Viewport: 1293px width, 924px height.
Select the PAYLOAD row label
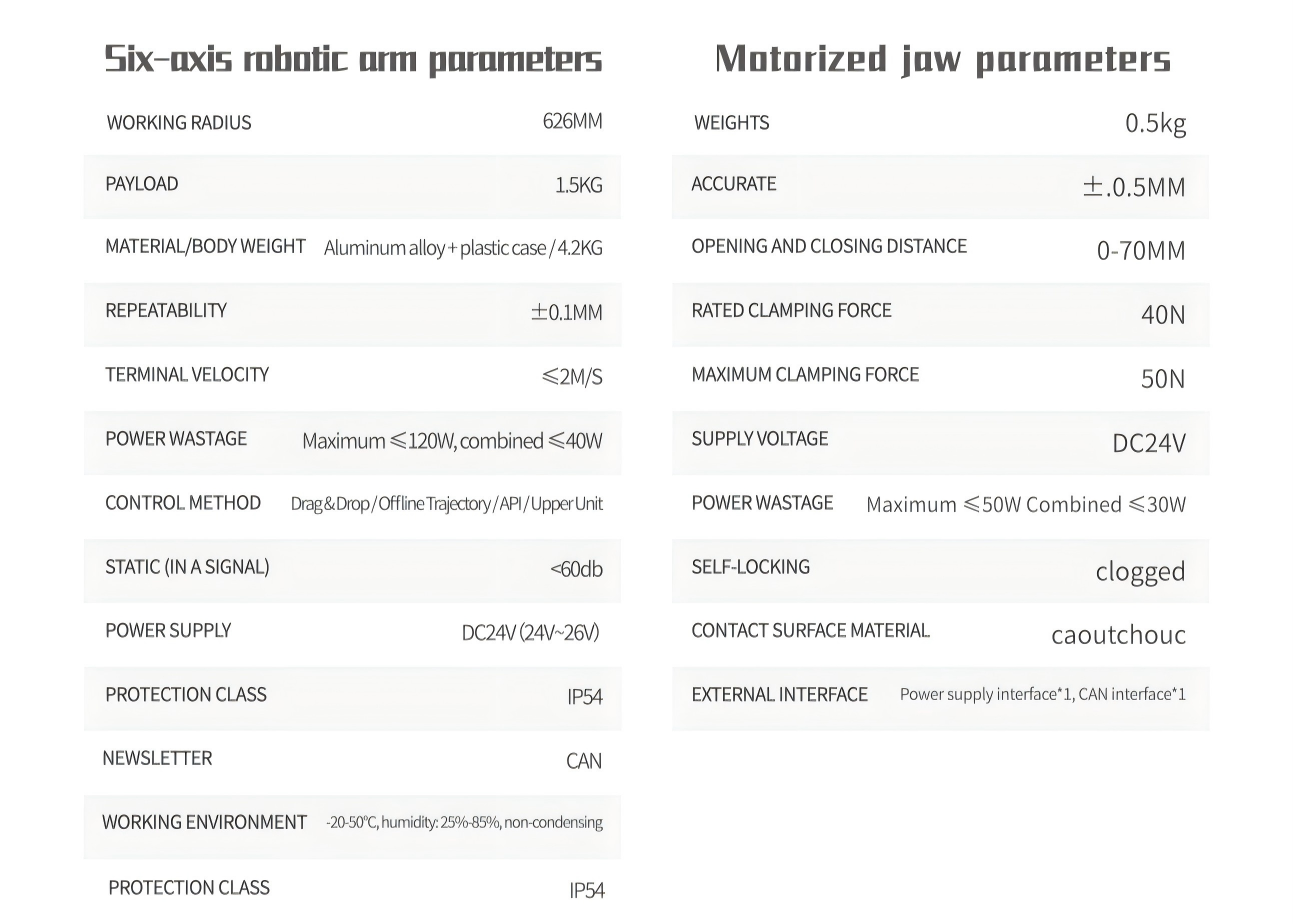click(x=142, y=184)
